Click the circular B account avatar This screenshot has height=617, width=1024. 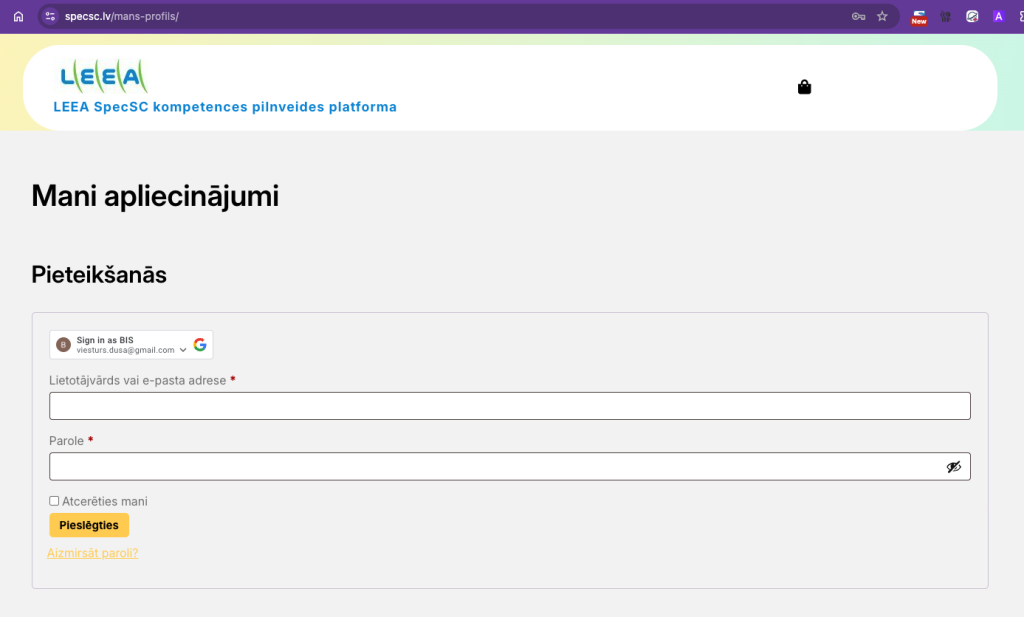pos(64,345)
